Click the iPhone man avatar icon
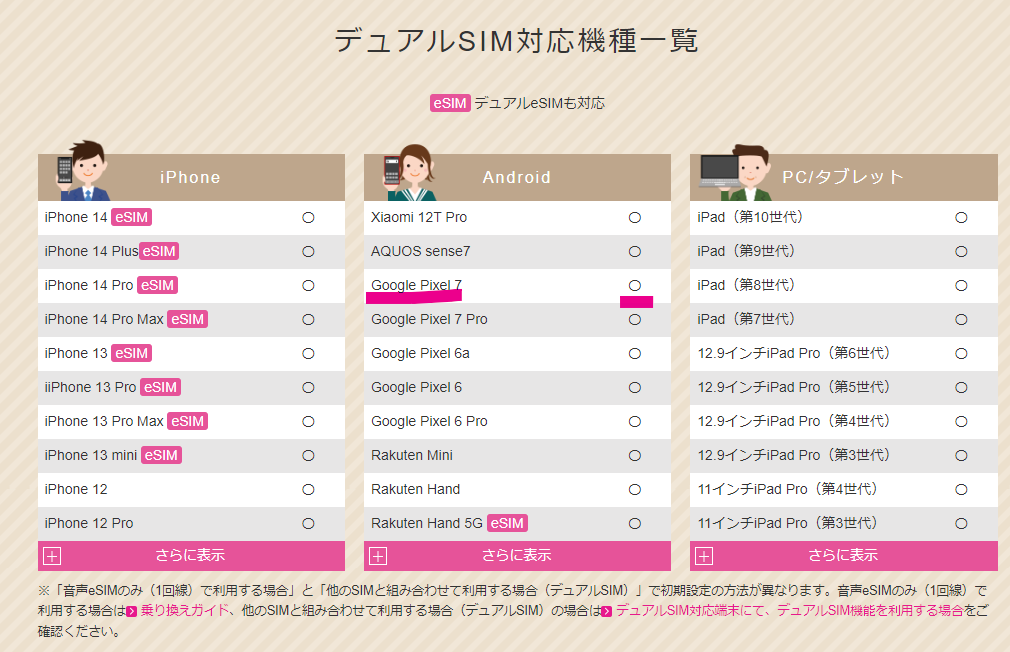1010x652 pixels. click(82, 171)
